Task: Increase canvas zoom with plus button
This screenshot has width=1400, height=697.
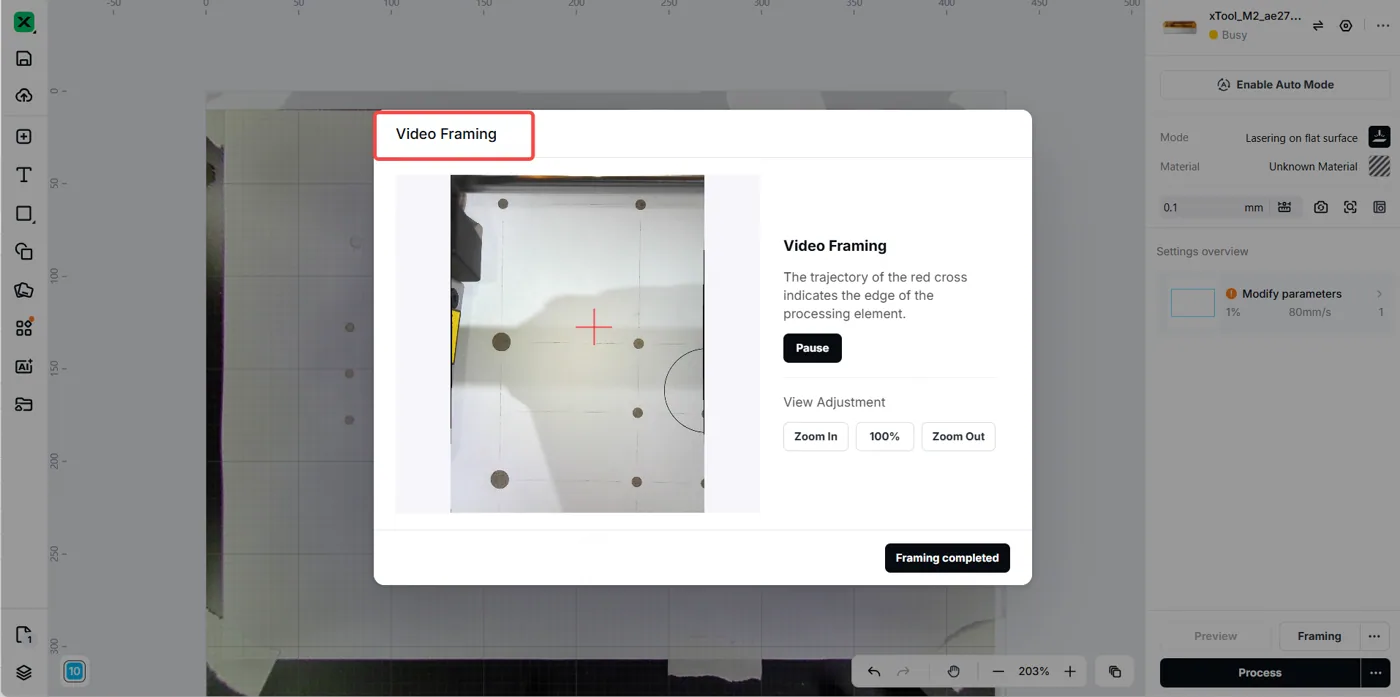Action: (1070, 672)
